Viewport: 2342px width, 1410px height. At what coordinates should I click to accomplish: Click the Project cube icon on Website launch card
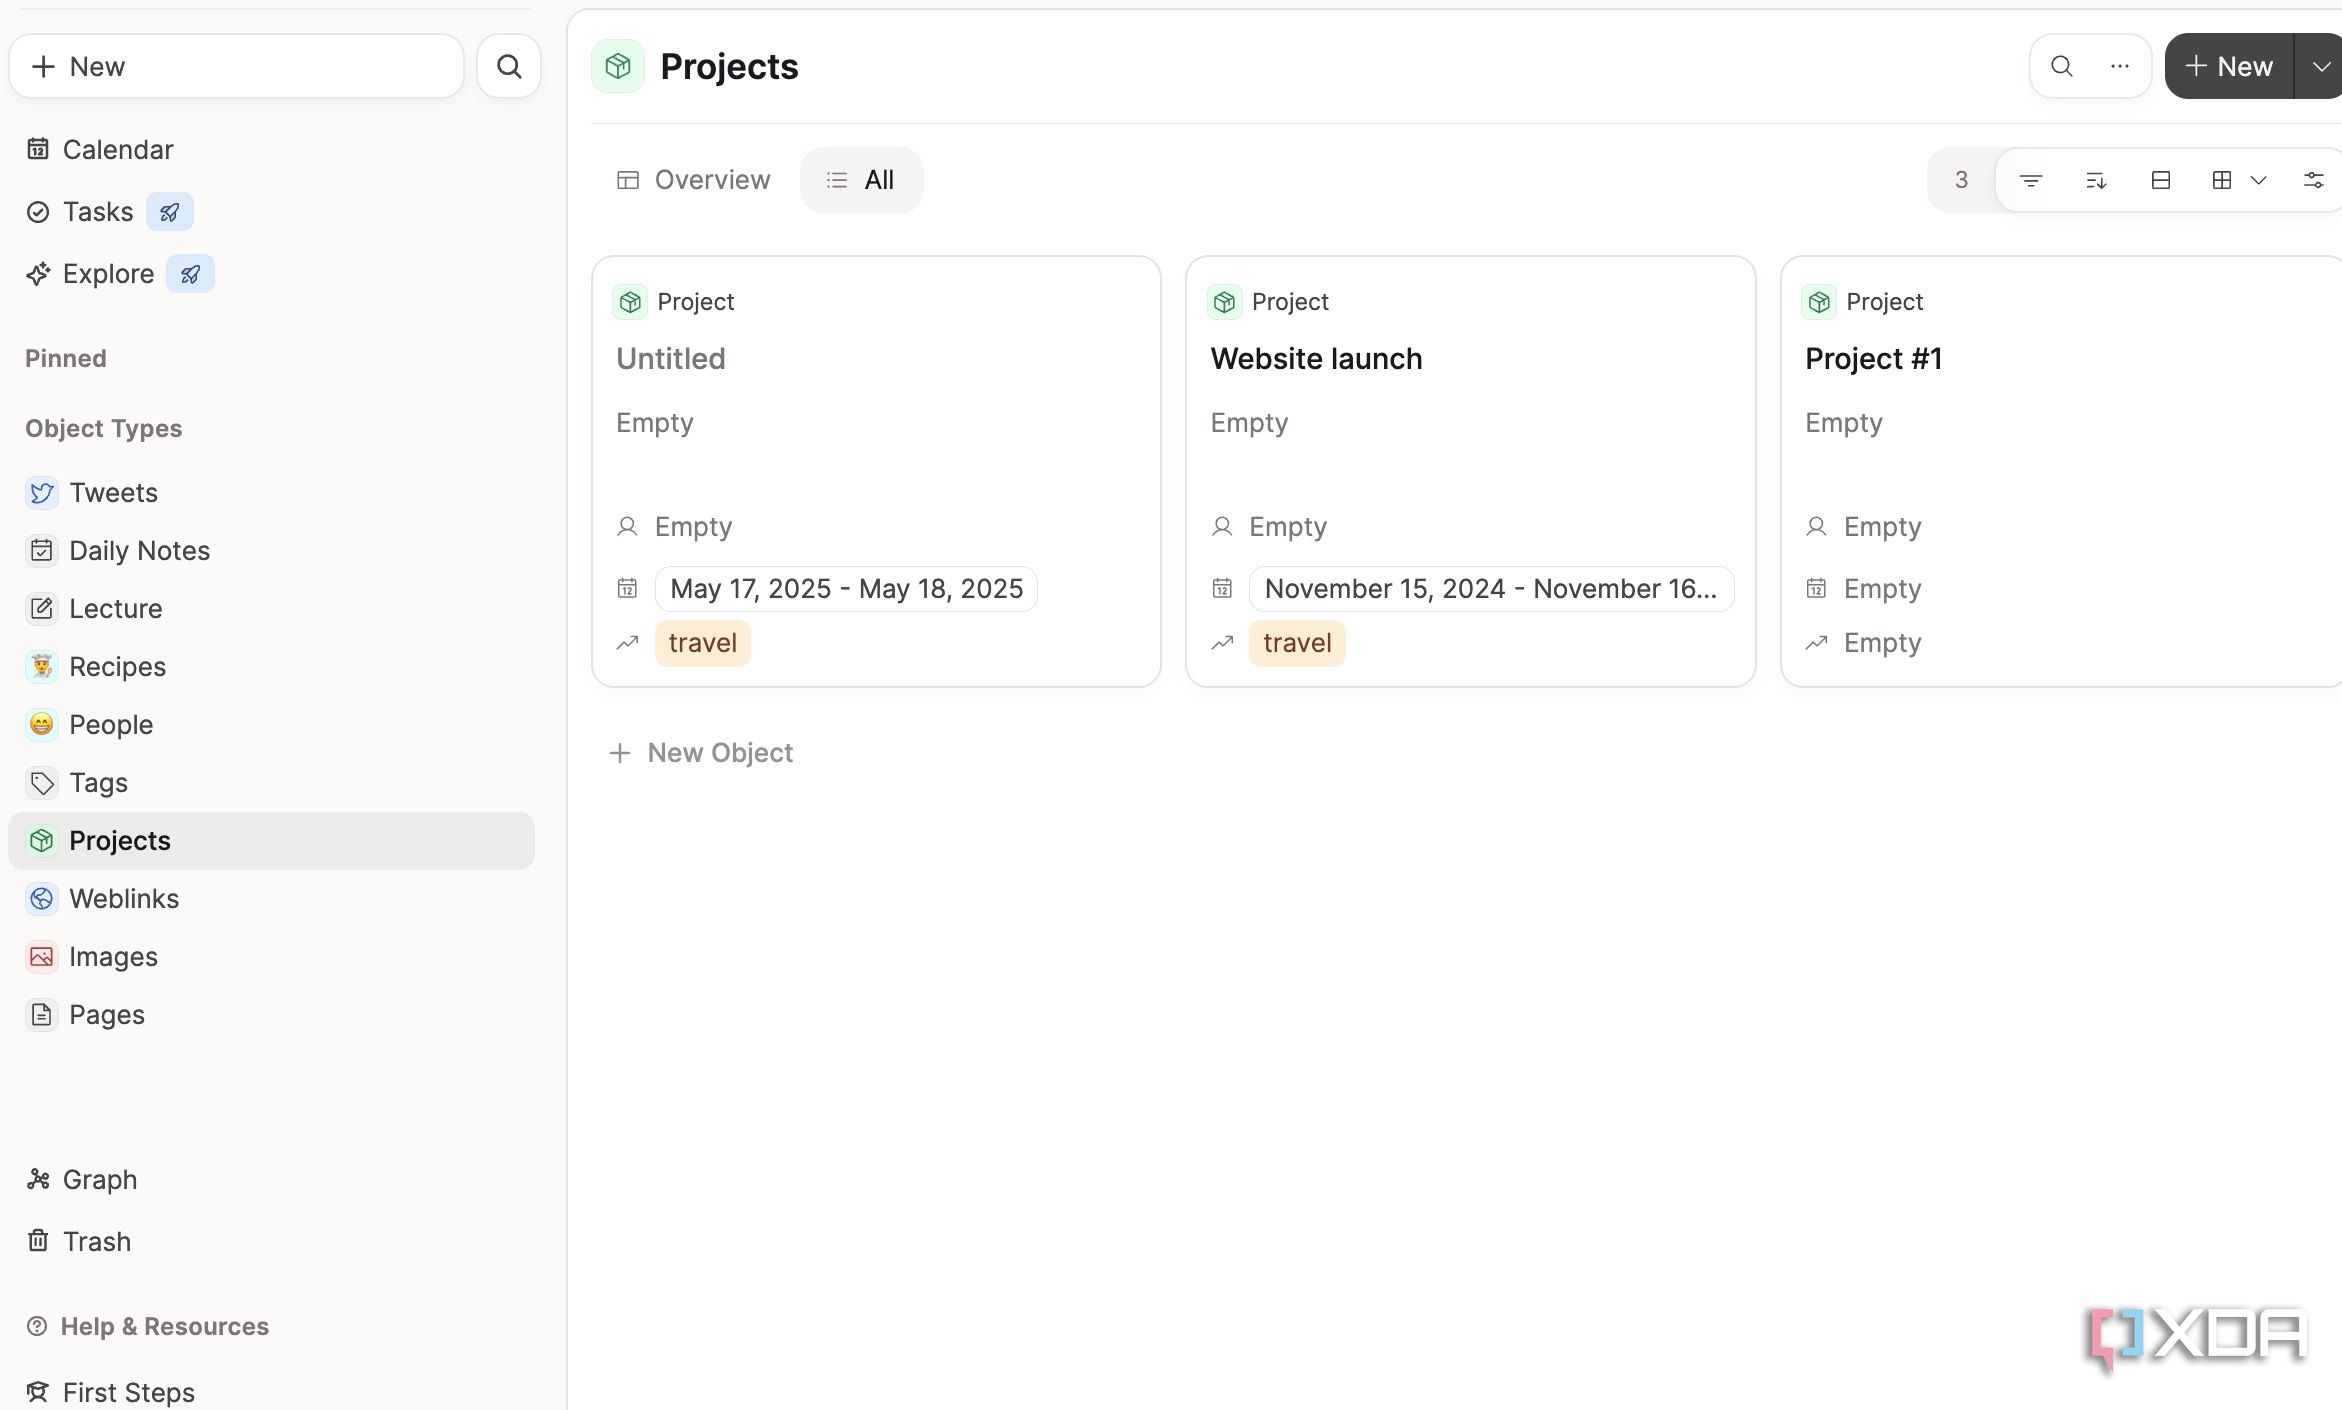click(1224, 302)
